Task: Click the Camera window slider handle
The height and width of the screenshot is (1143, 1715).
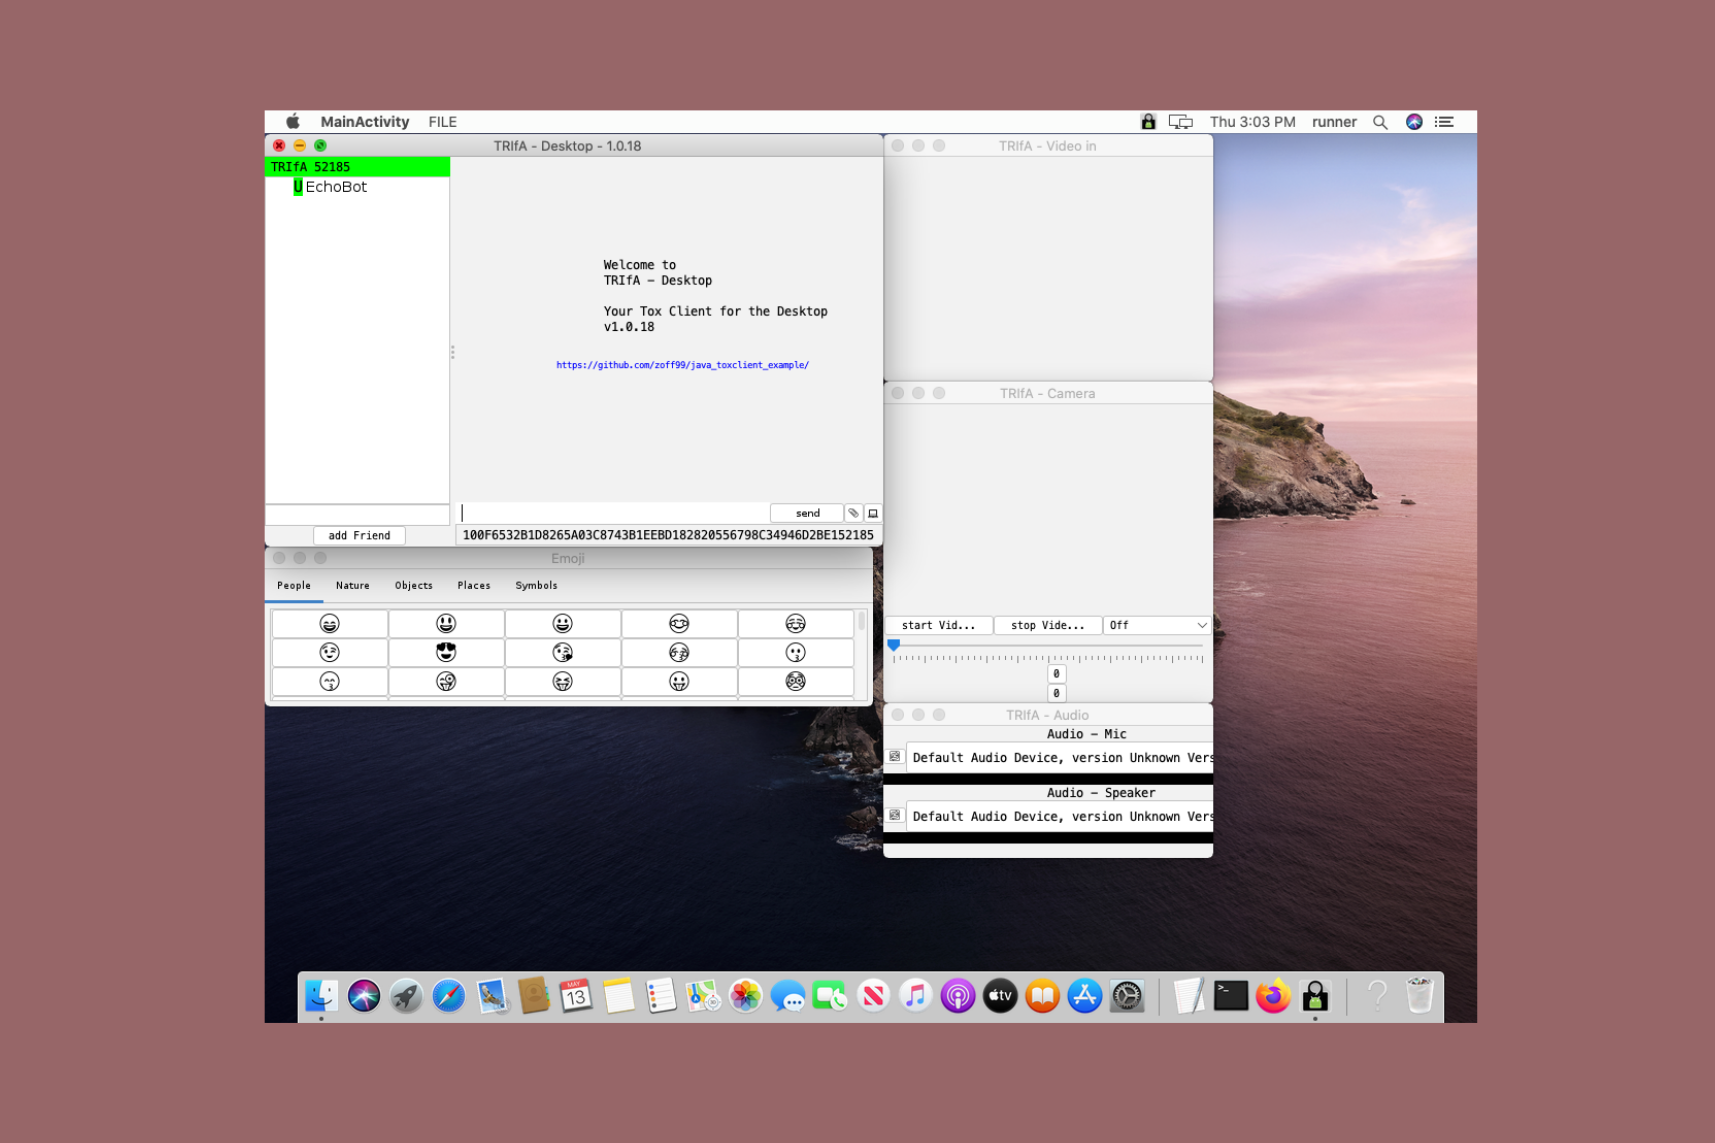Action: coord(894,645)
